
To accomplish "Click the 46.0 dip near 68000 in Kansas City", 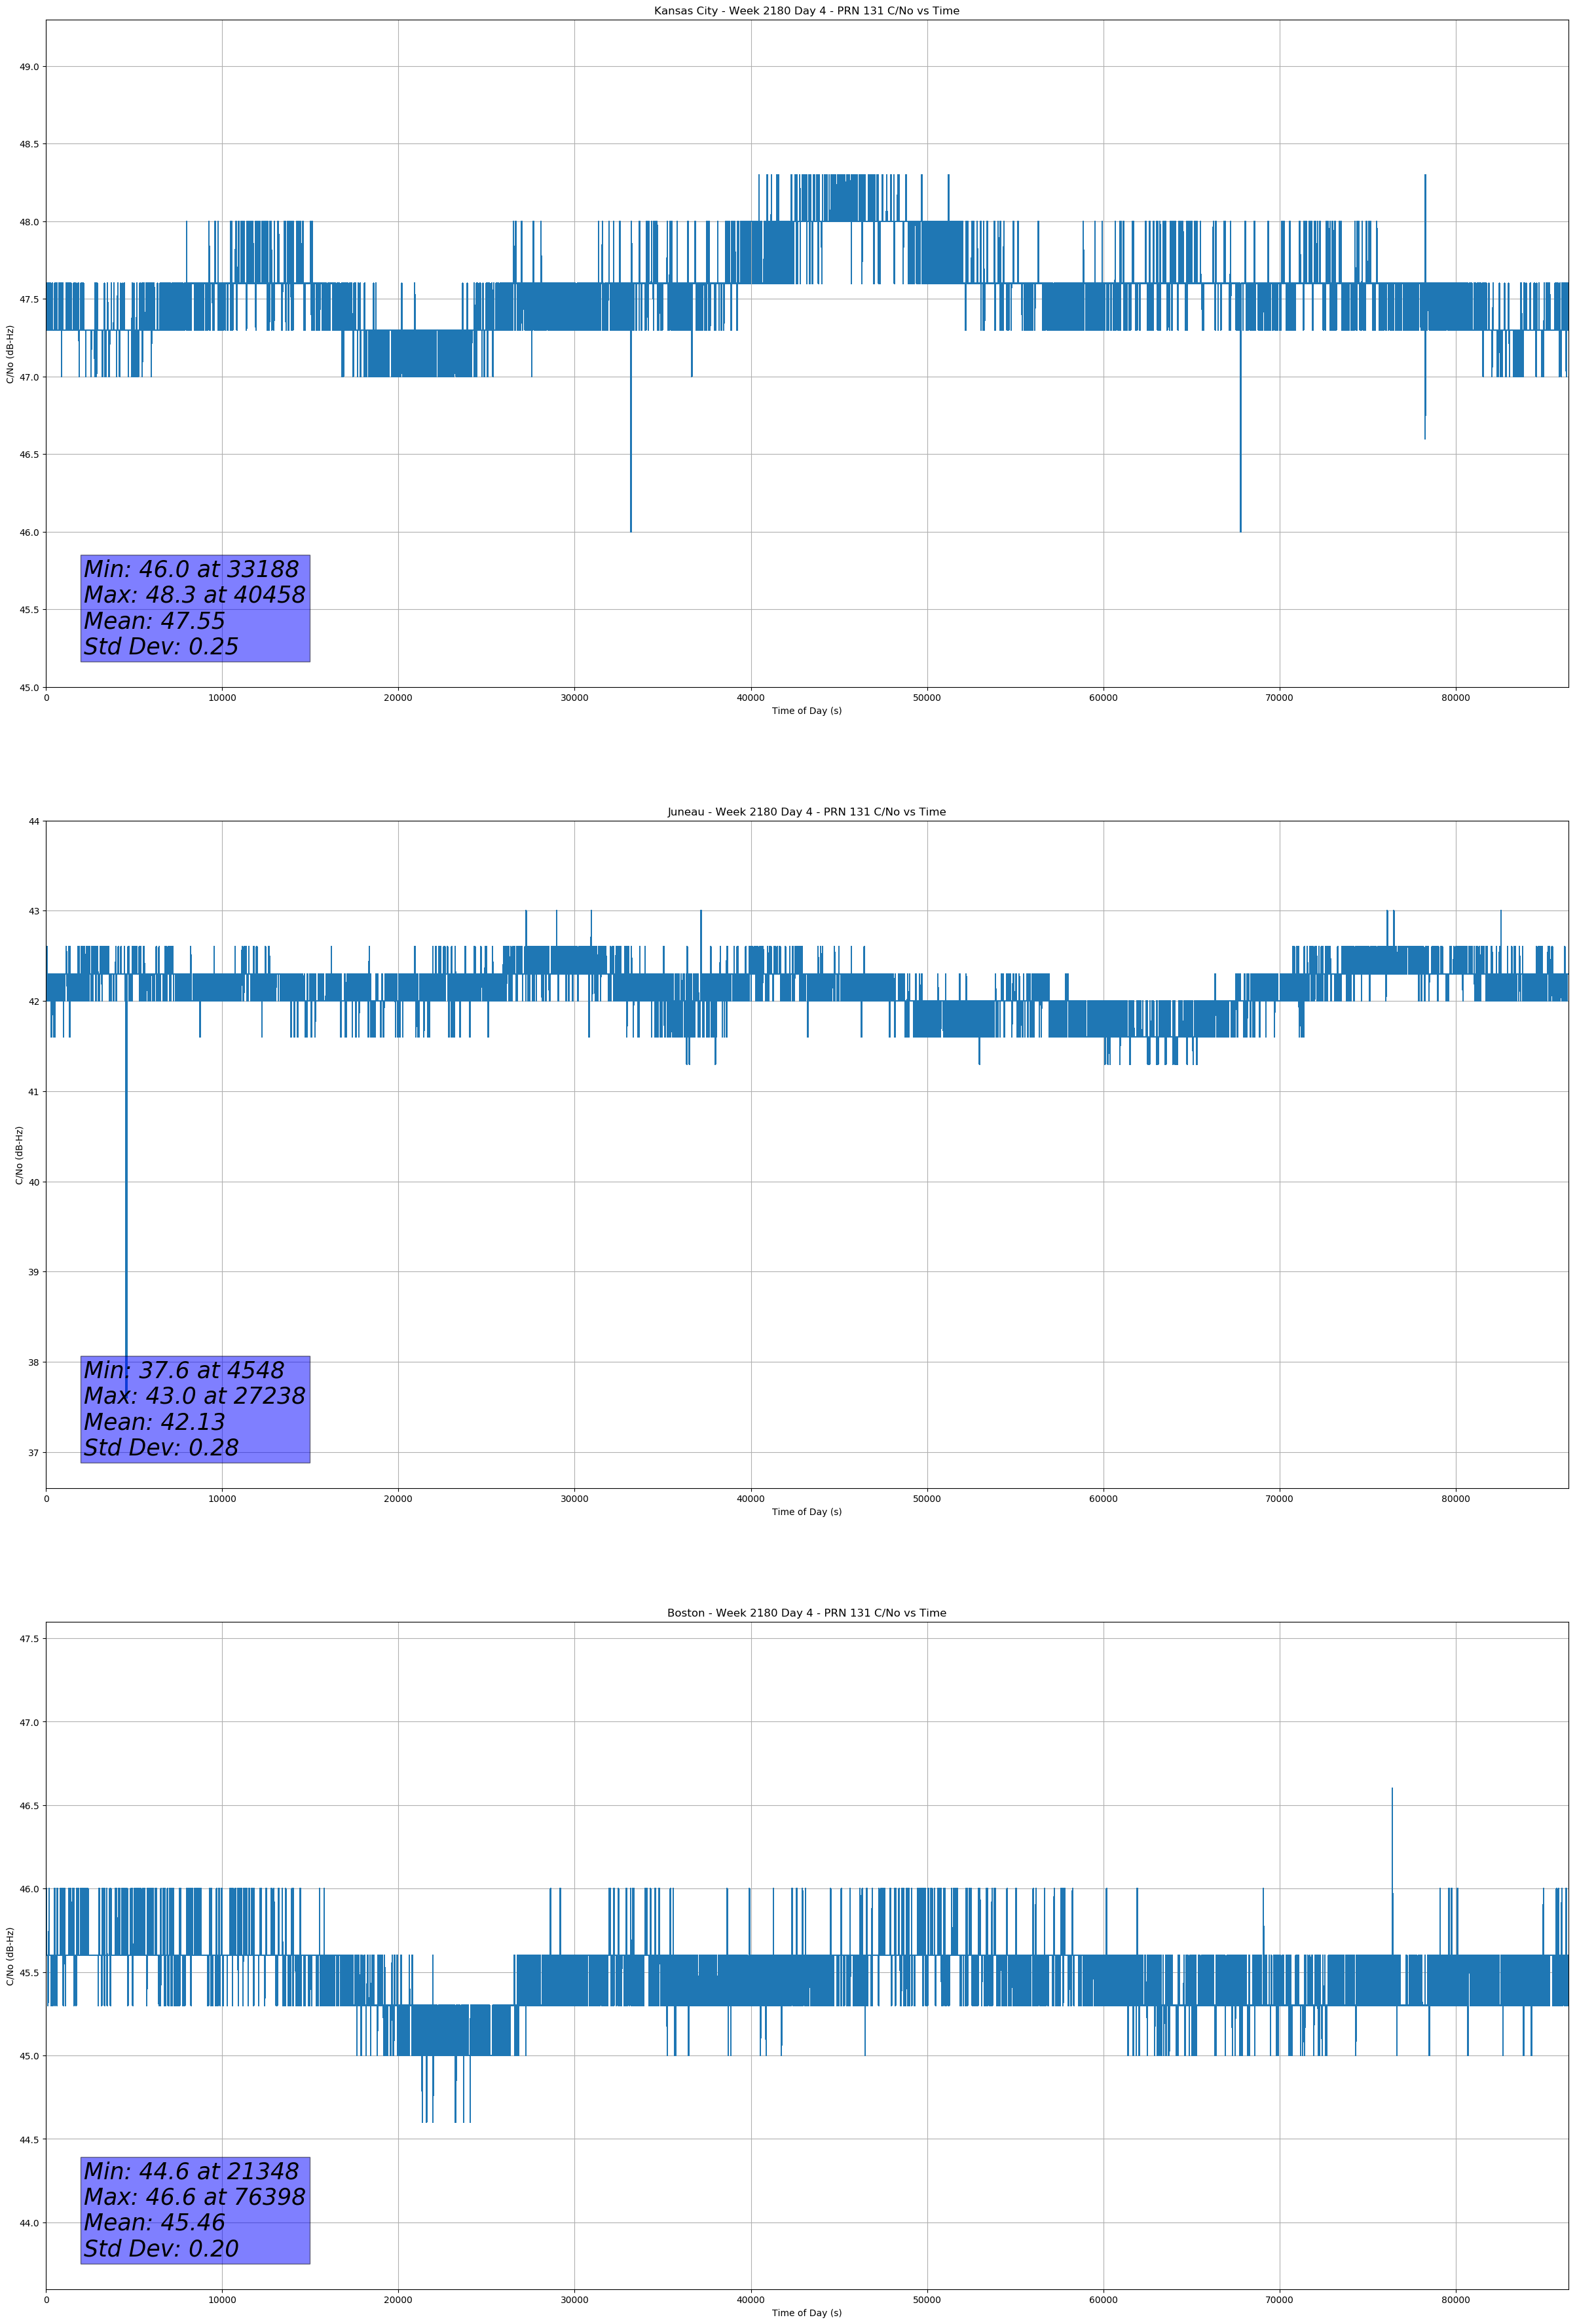I will click(1240, 480).
